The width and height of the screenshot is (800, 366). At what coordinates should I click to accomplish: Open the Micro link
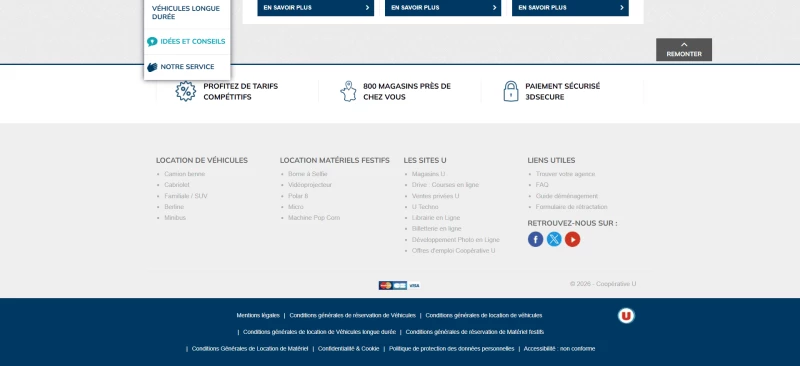[296, 207]
